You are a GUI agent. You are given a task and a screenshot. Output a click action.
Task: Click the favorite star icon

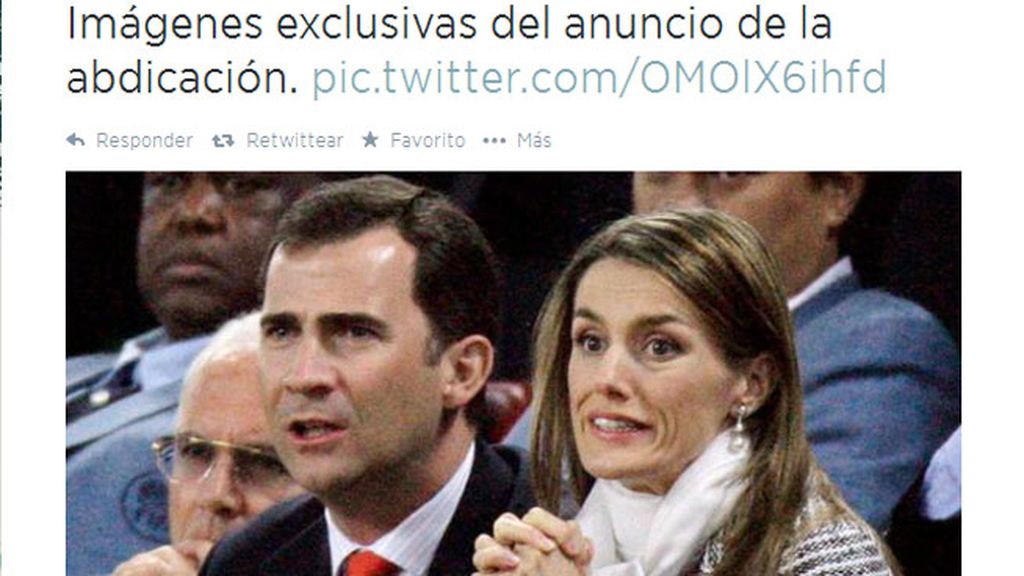tap(370, 139)
